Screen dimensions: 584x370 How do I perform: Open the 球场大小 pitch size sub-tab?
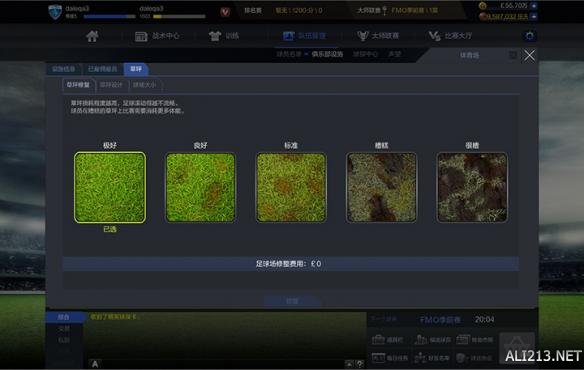(145, 85)
